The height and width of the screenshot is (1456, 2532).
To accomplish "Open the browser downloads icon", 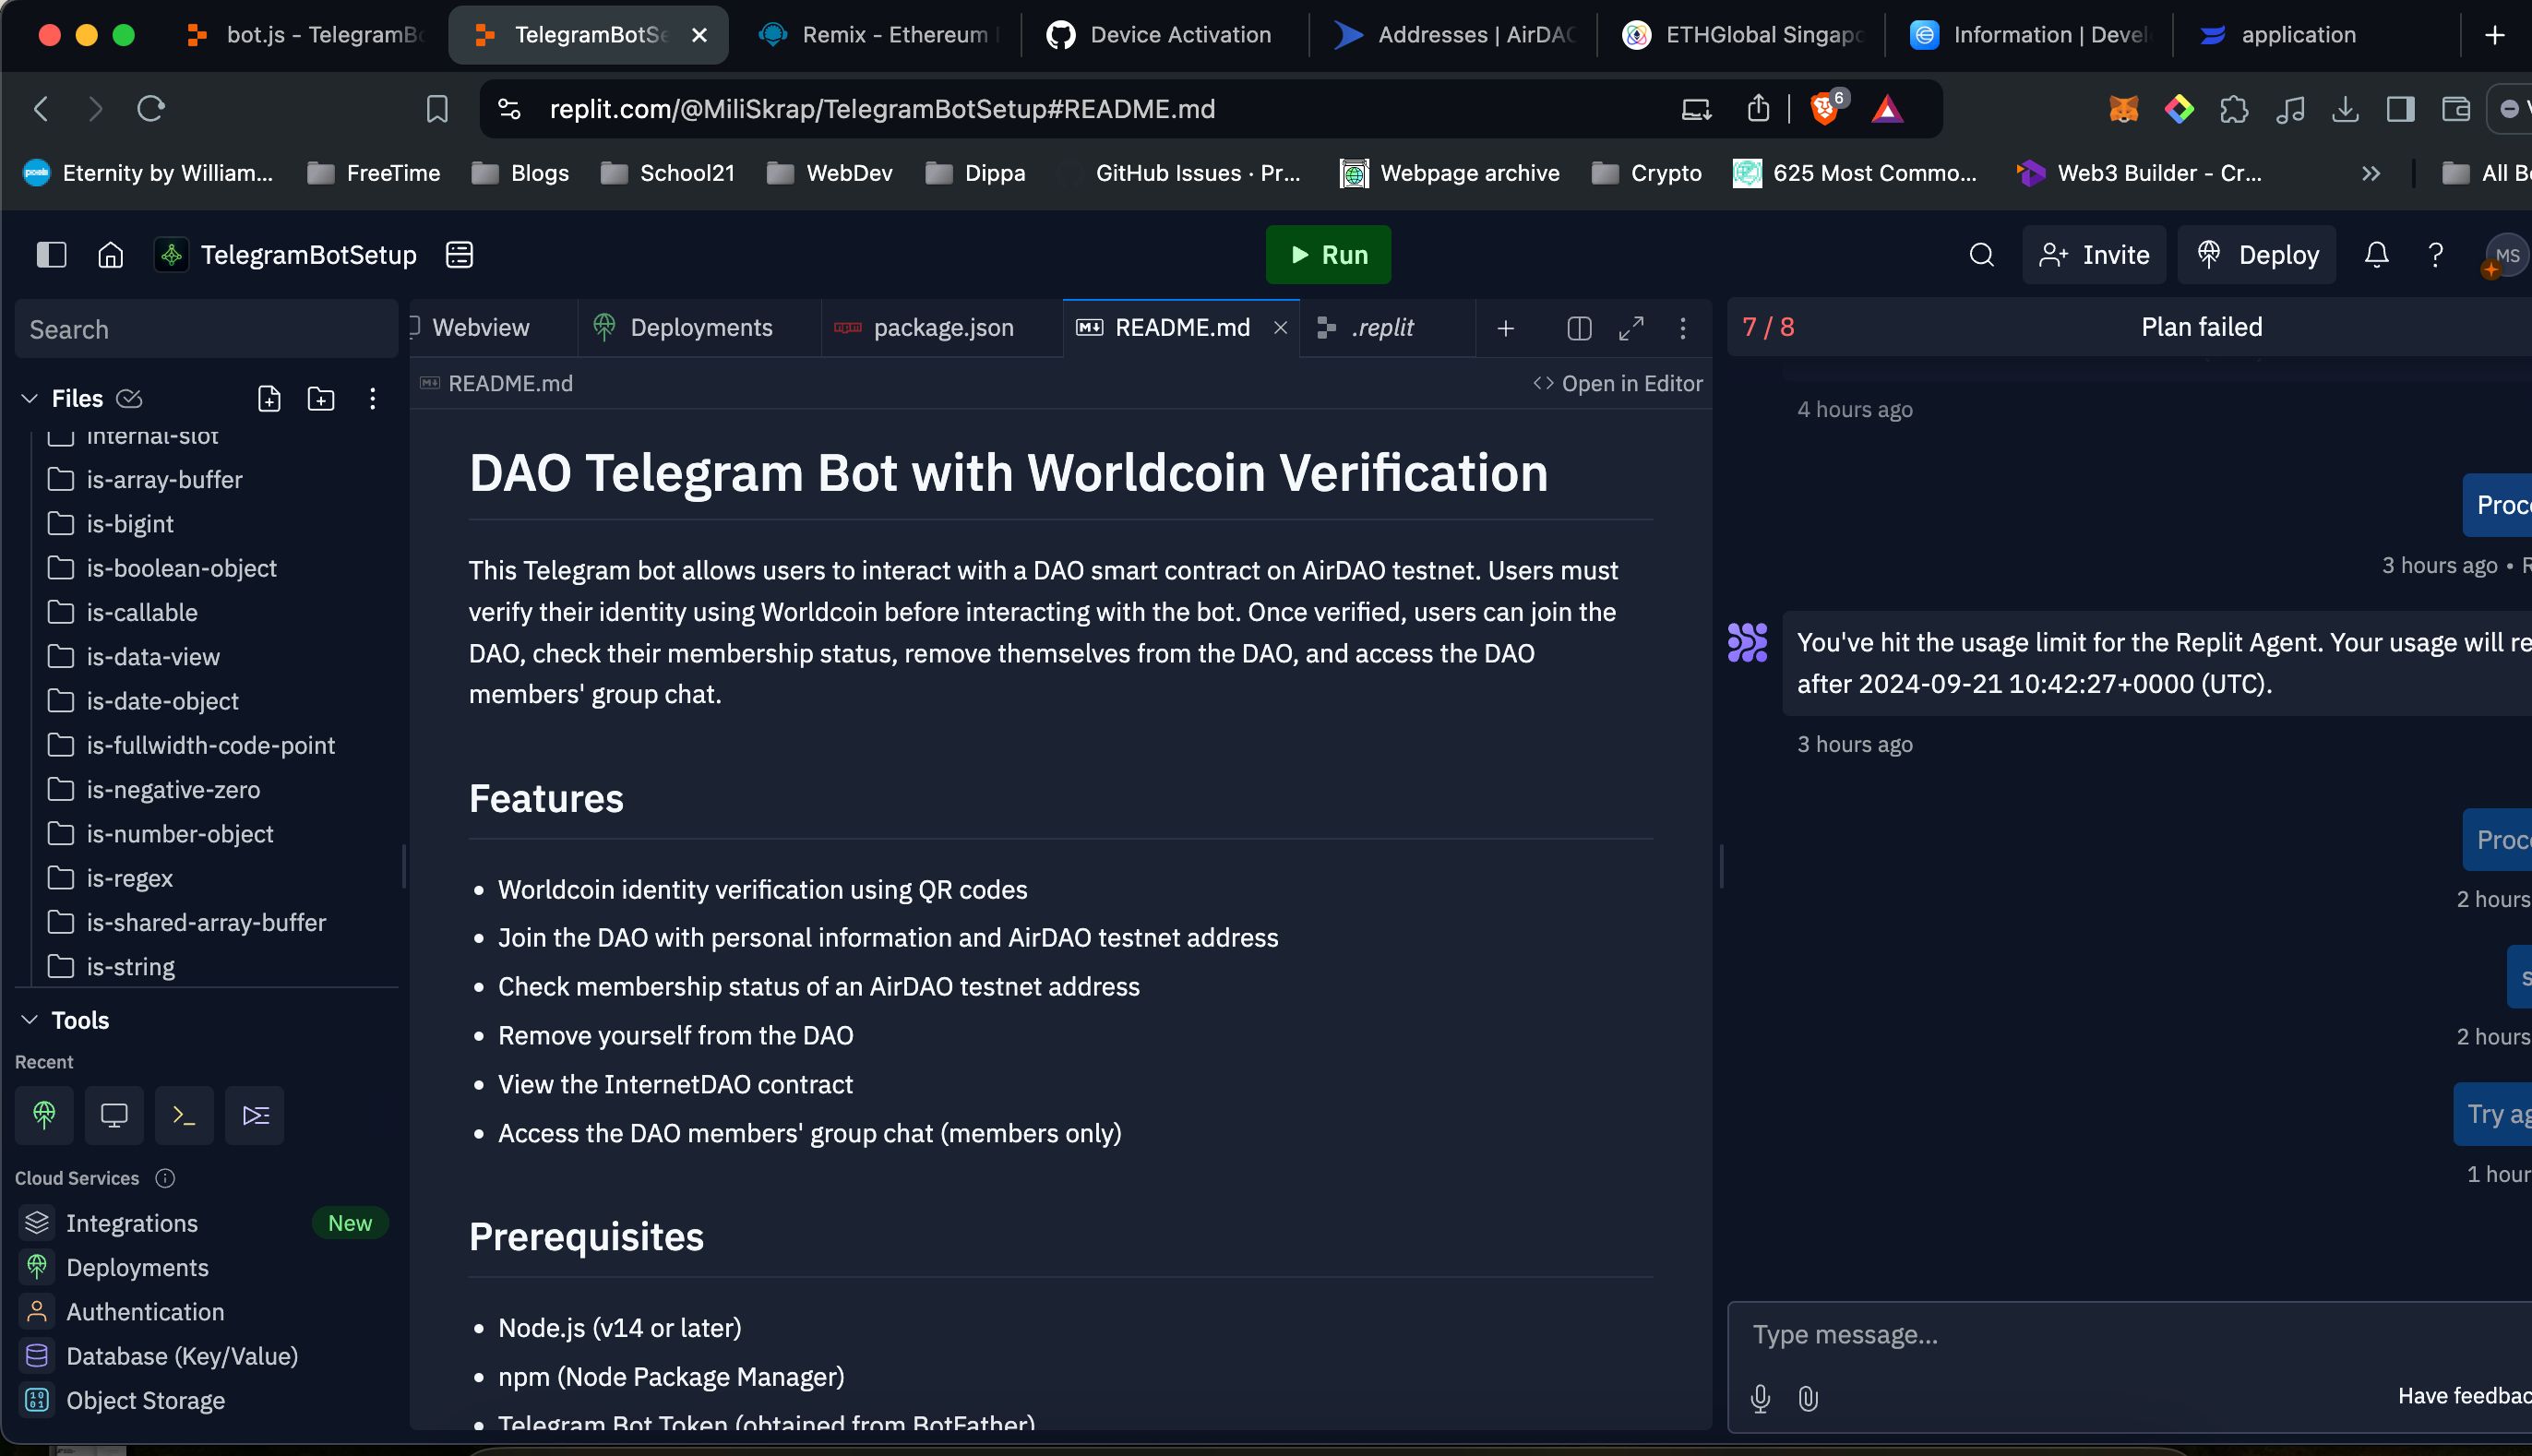I will point(2345,109).
